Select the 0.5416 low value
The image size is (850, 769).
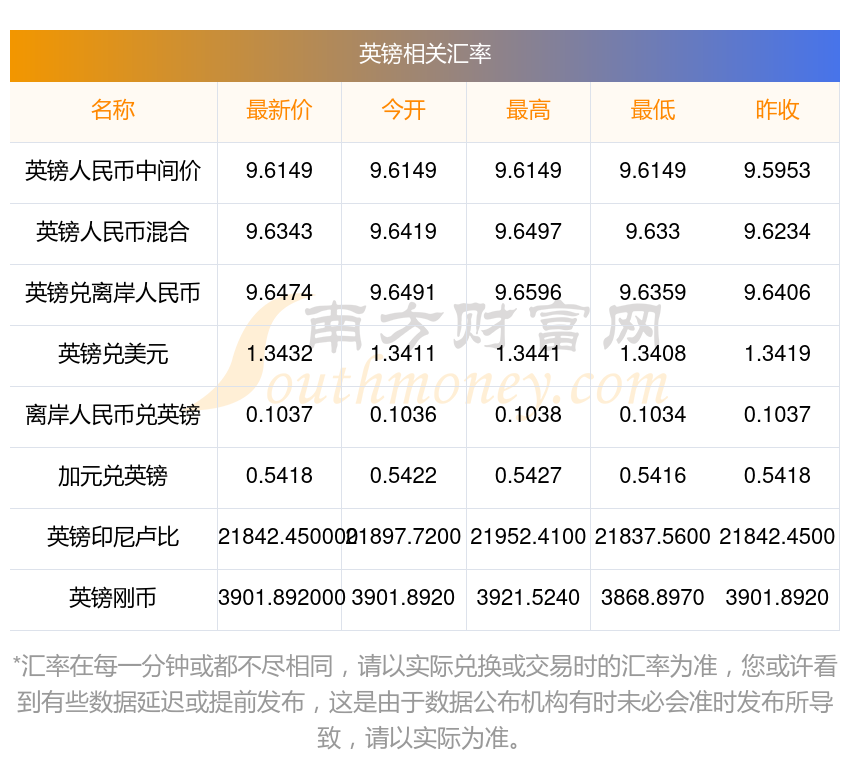click(653, 476)
